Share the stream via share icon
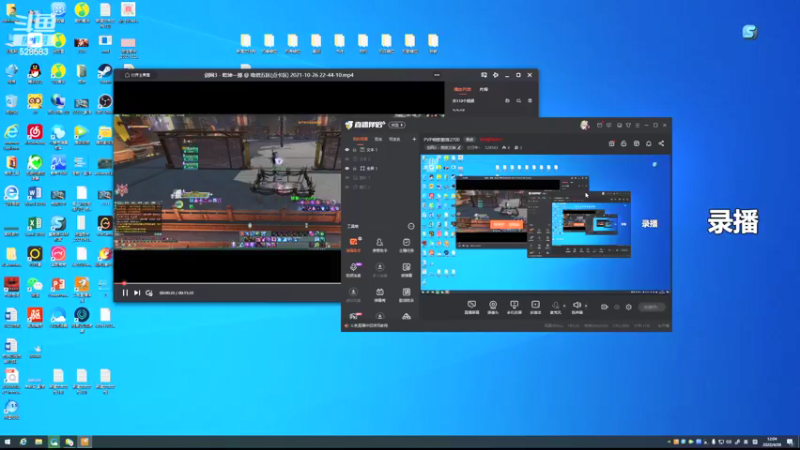The image size is (800, 450). (x=661, y=144)
